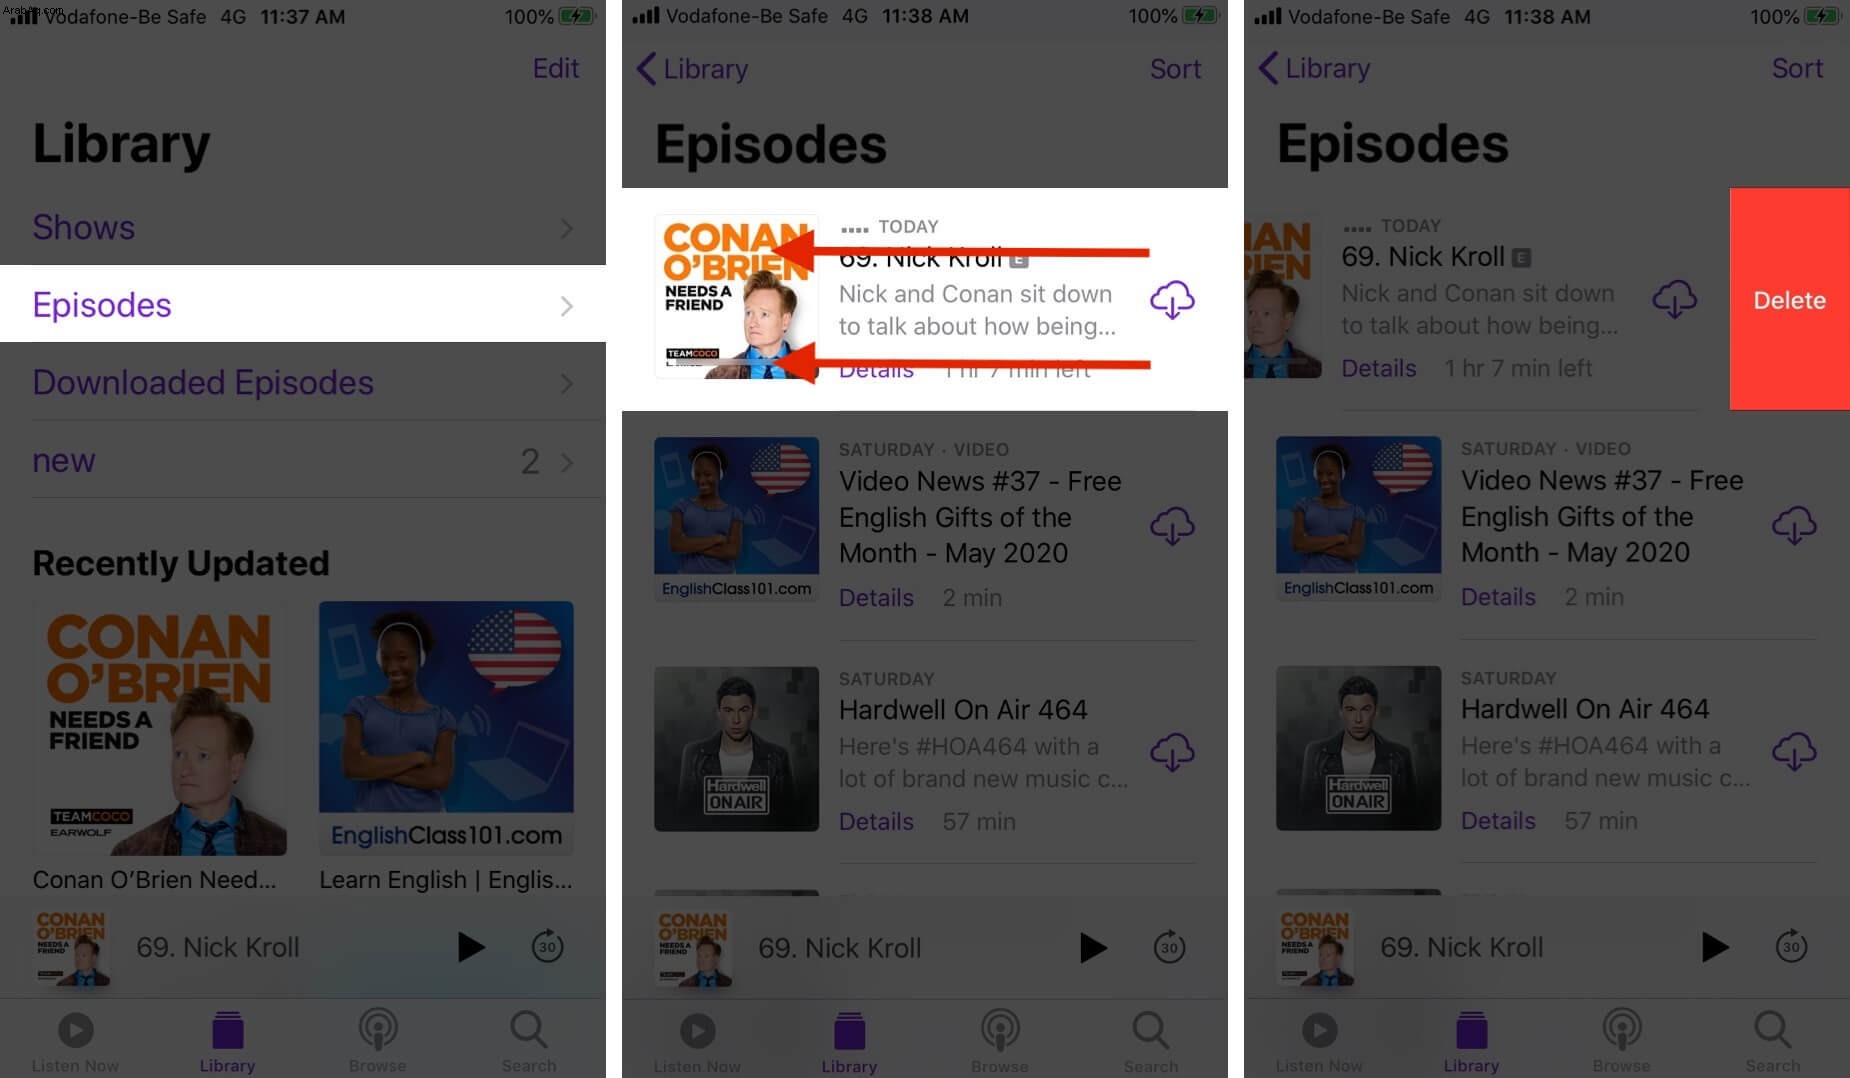The image size is (1850, 1078).
Task: Play 69. Nick Kroll in left screen mini player
Action: click(470, 946)
